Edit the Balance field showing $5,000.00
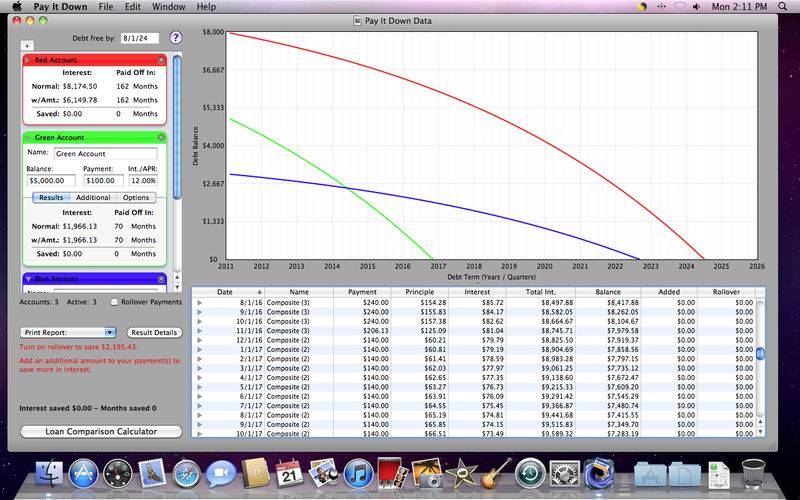Image resolution: width=800 pixels, height=500 pixels. [51, 181]
